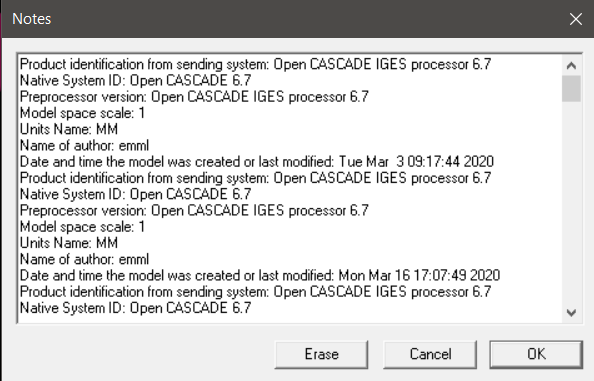Cancel the Notes dialog
The image size is (594, 381).
(x=430, y=354)
